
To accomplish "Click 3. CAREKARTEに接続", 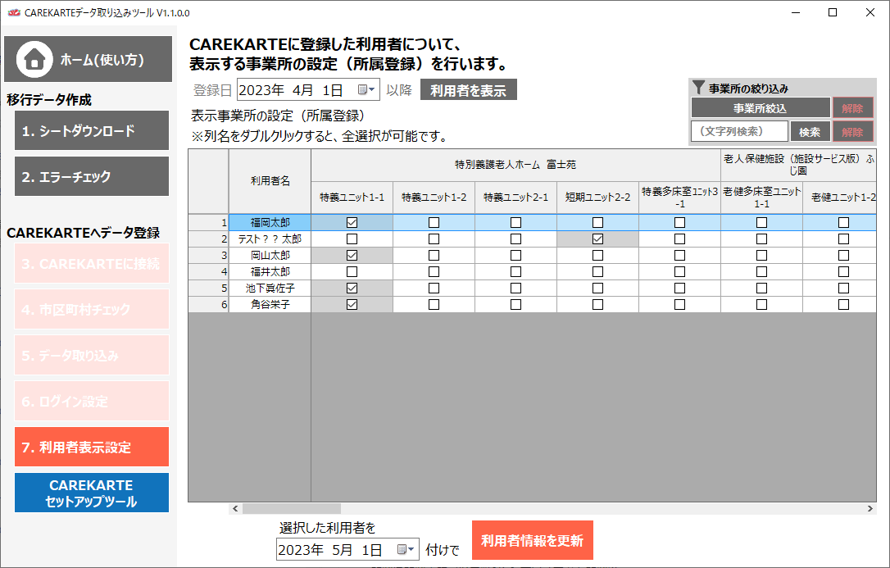I will (92, 263).
